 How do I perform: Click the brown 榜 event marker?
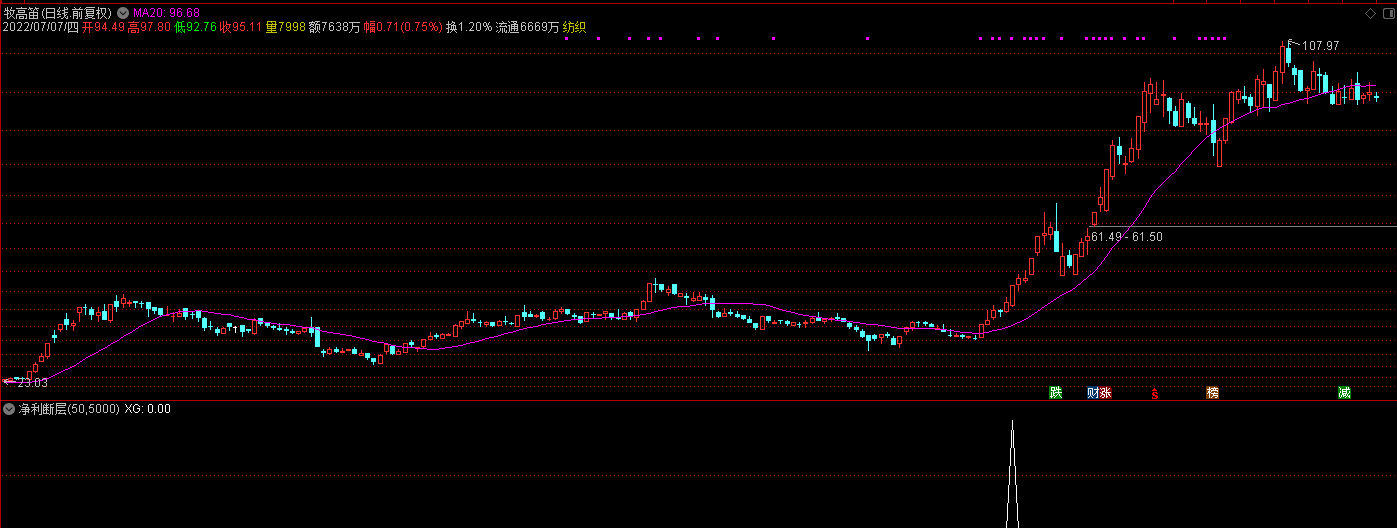coord(1213,392)
